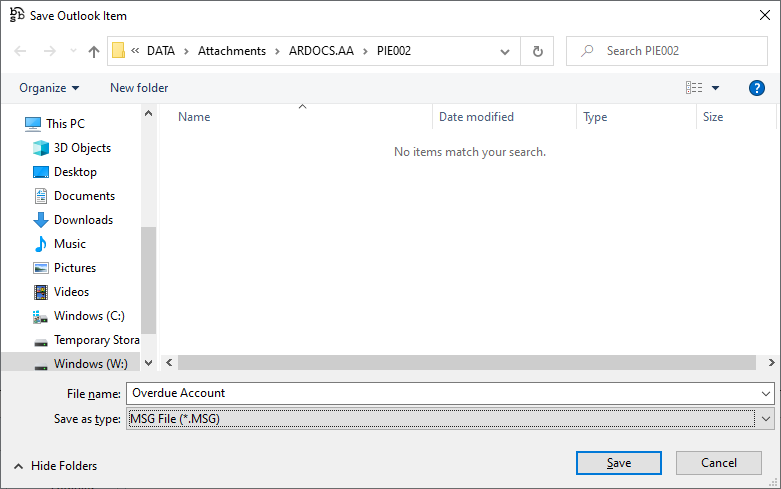Screen dimensions: 781x489
Task: Select Music folder in sidebar
Action: point(70,244)
